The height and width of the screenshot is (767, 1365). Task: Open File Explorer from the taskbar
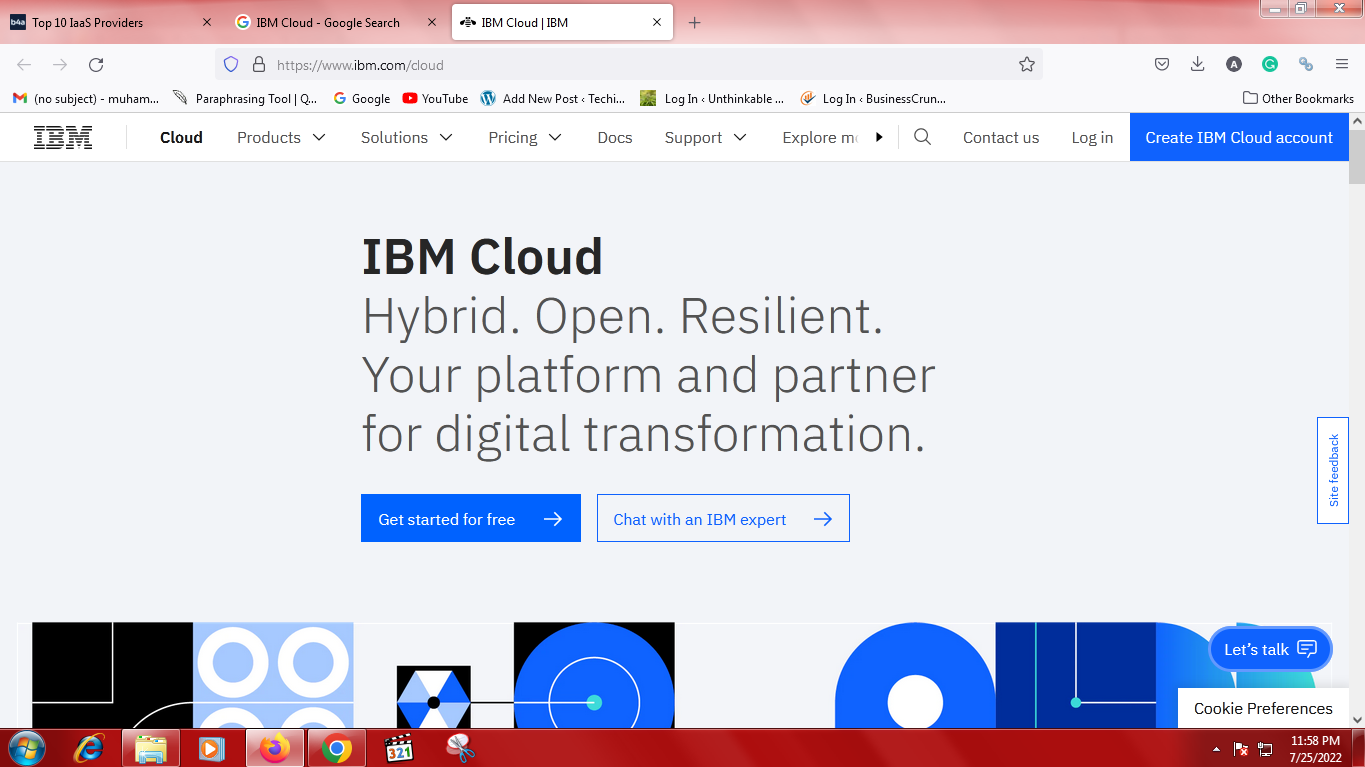[150, 748]
